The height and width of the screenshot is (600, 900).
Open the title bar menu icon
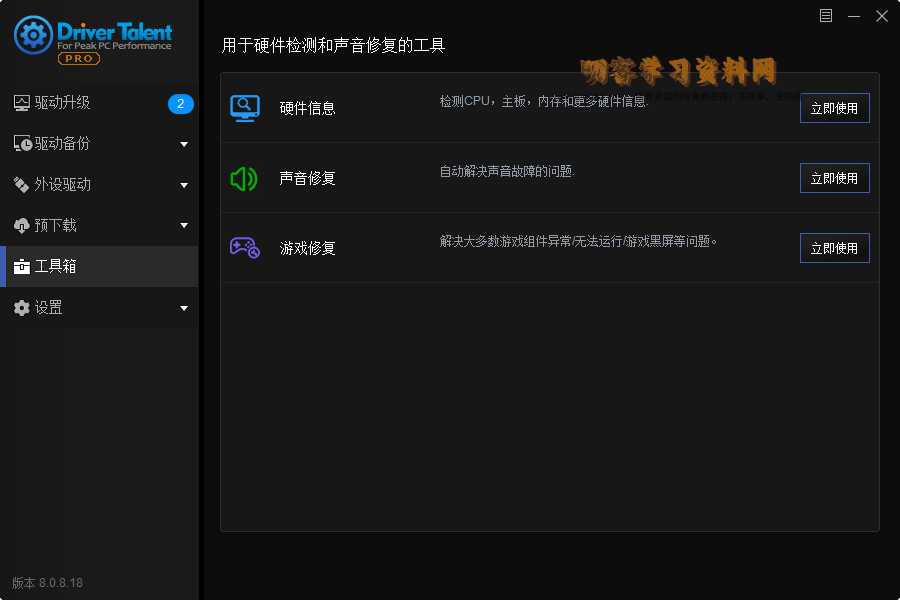(x=826, y=15)
